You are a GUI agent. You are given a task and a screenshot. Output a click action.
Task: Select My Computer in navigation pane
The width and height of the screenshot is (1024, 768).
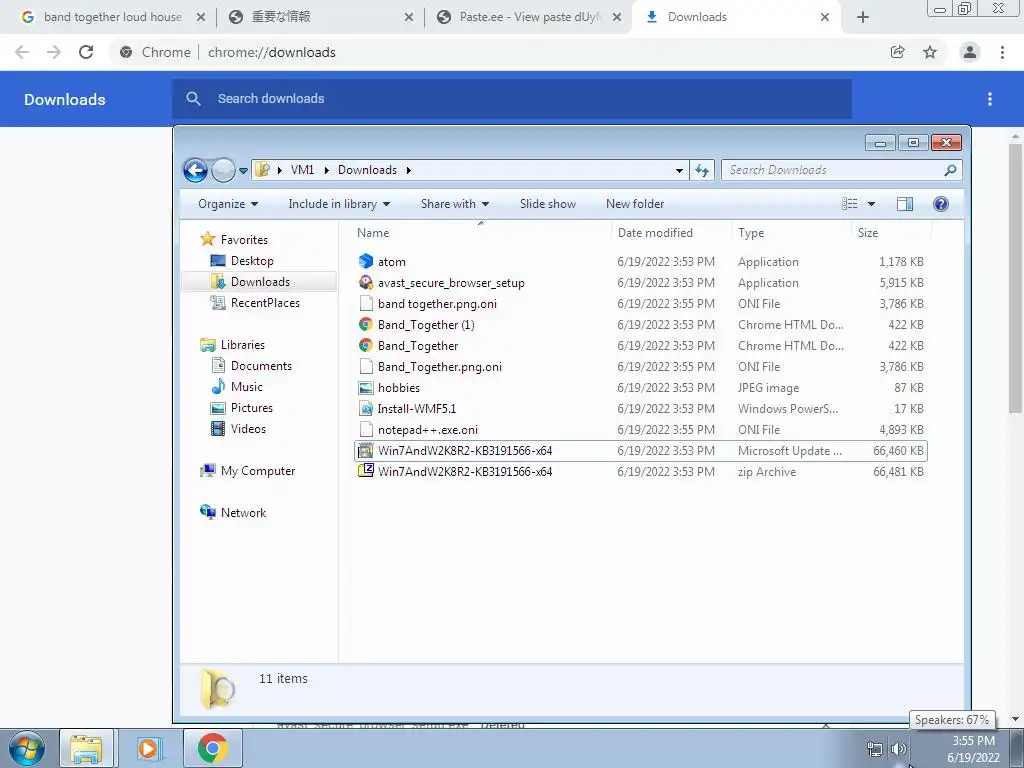point(257,471)
